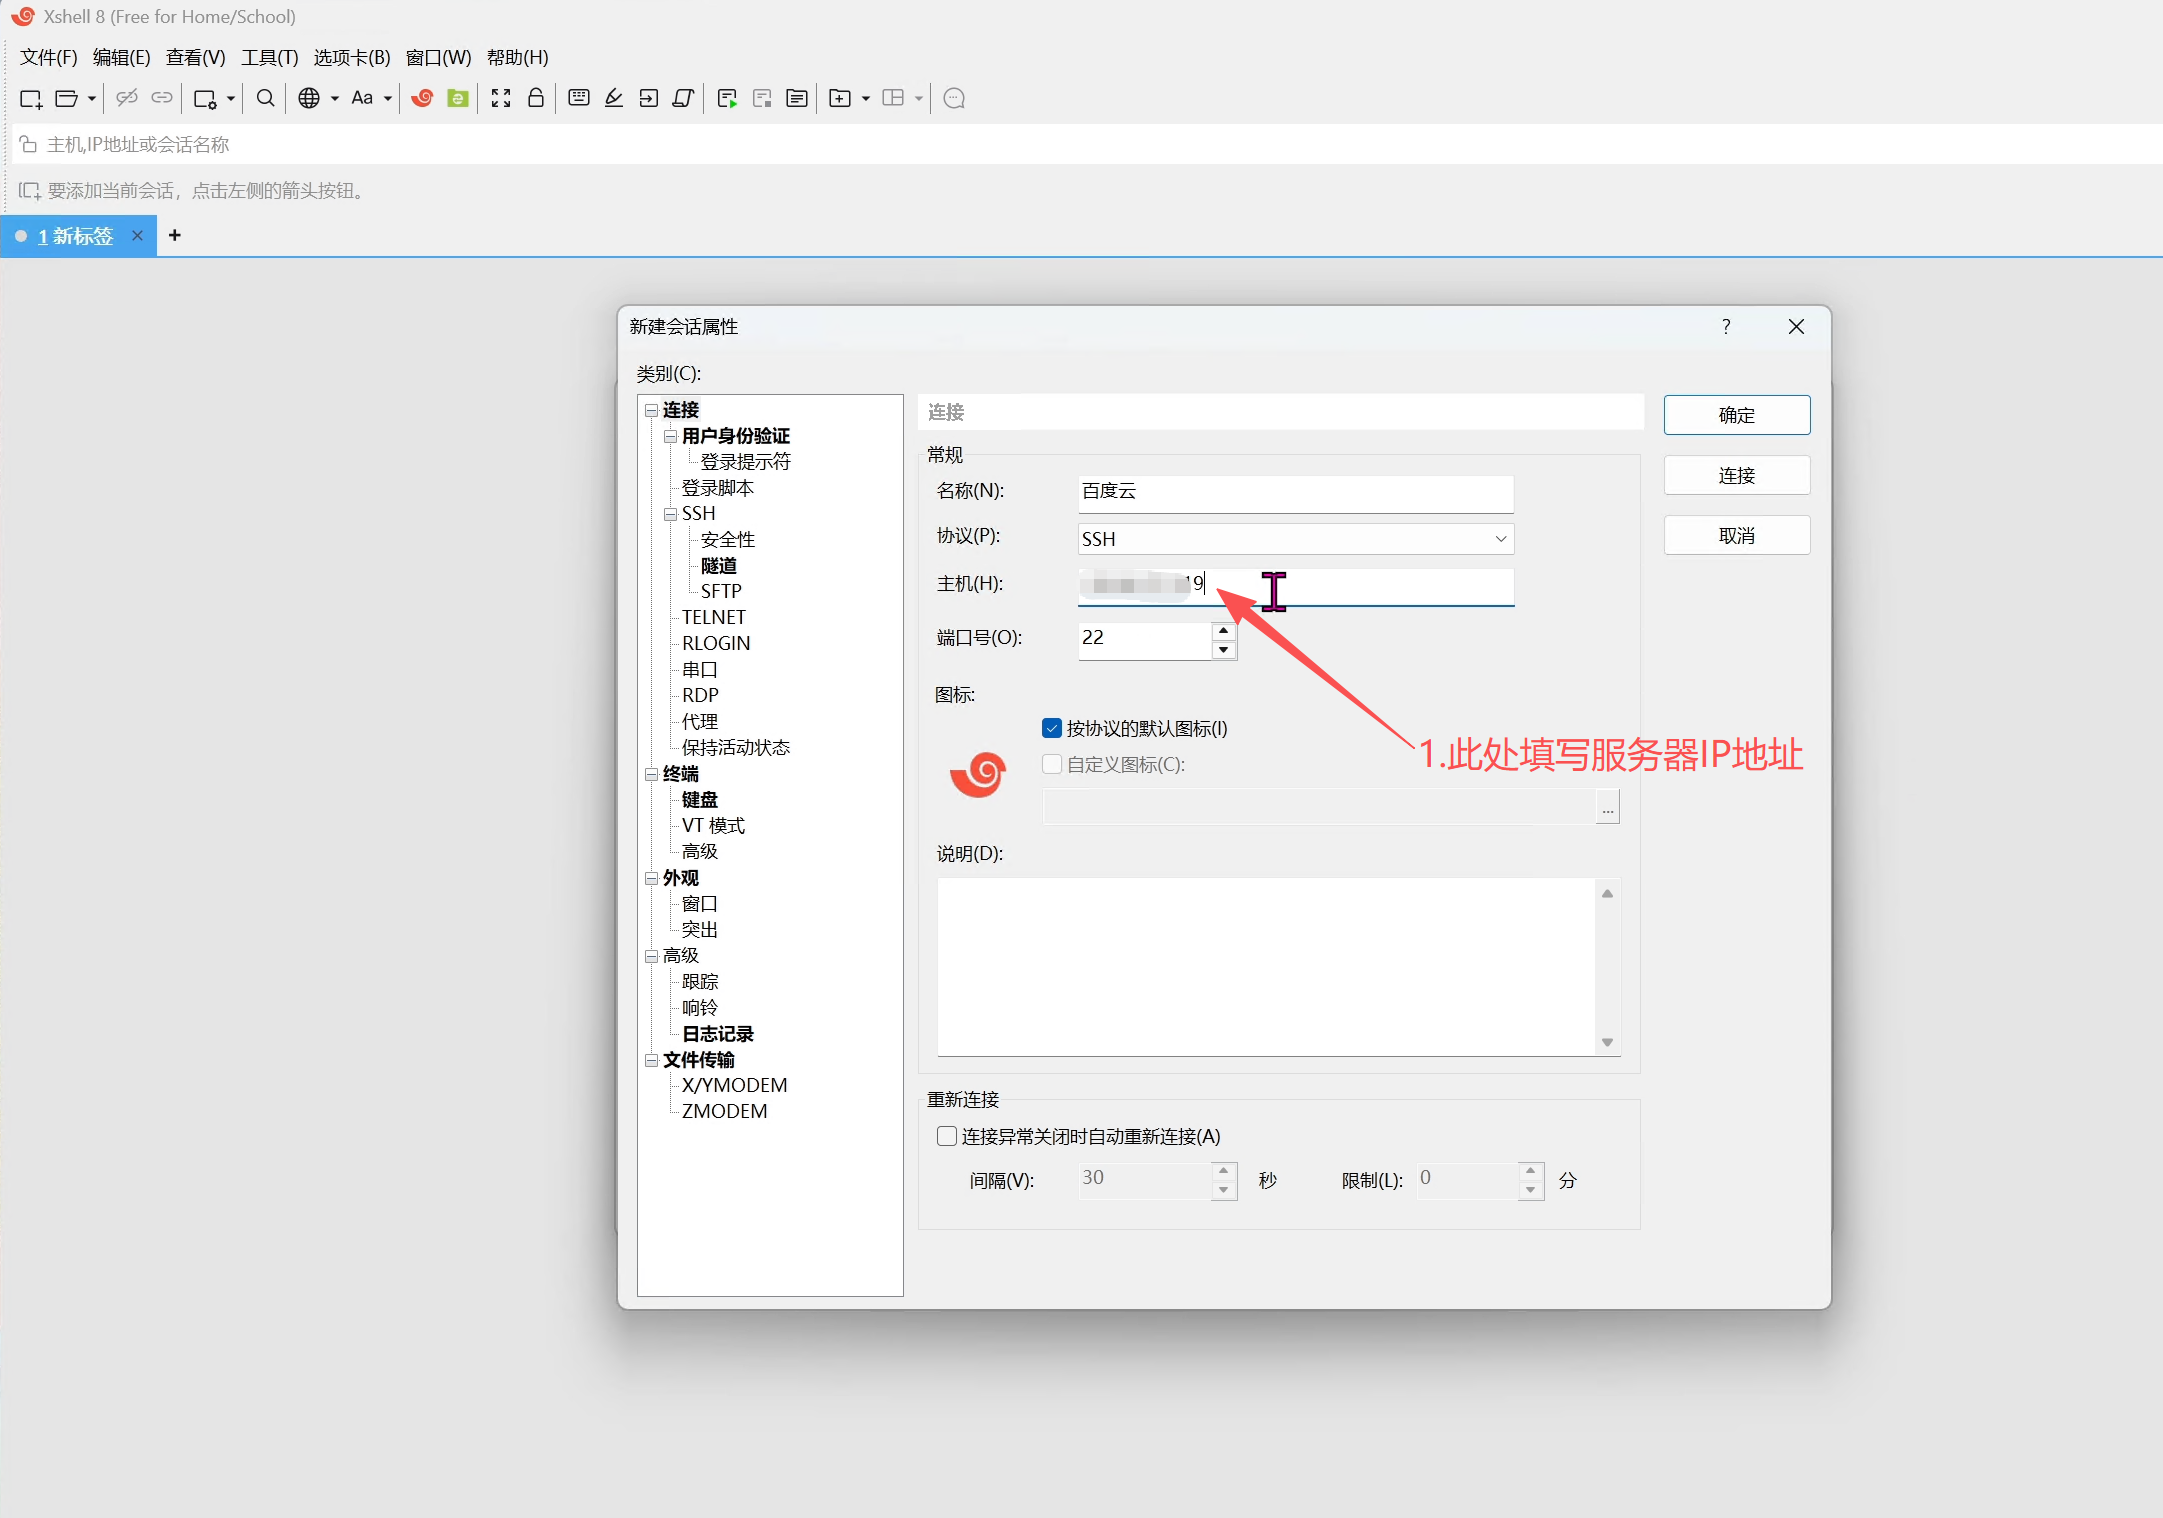Screen dimensions: 2163x1518
Task: Click the green Xftp file transfer icon
Action: 458,98
